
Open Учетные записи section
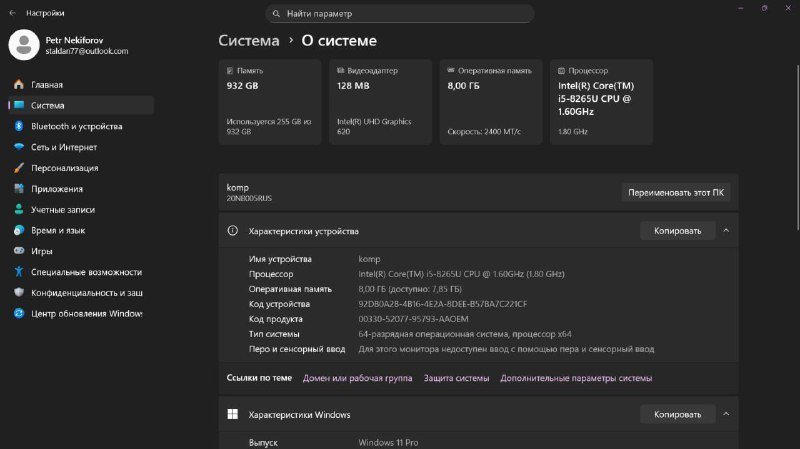point(62,210)
